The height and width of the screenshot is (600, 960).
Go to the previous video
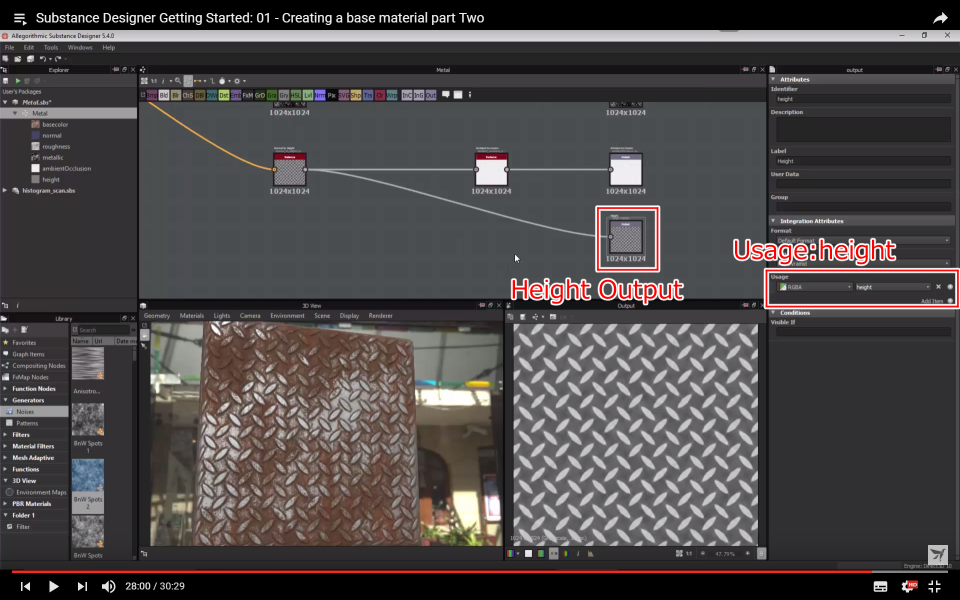point(25,586)
